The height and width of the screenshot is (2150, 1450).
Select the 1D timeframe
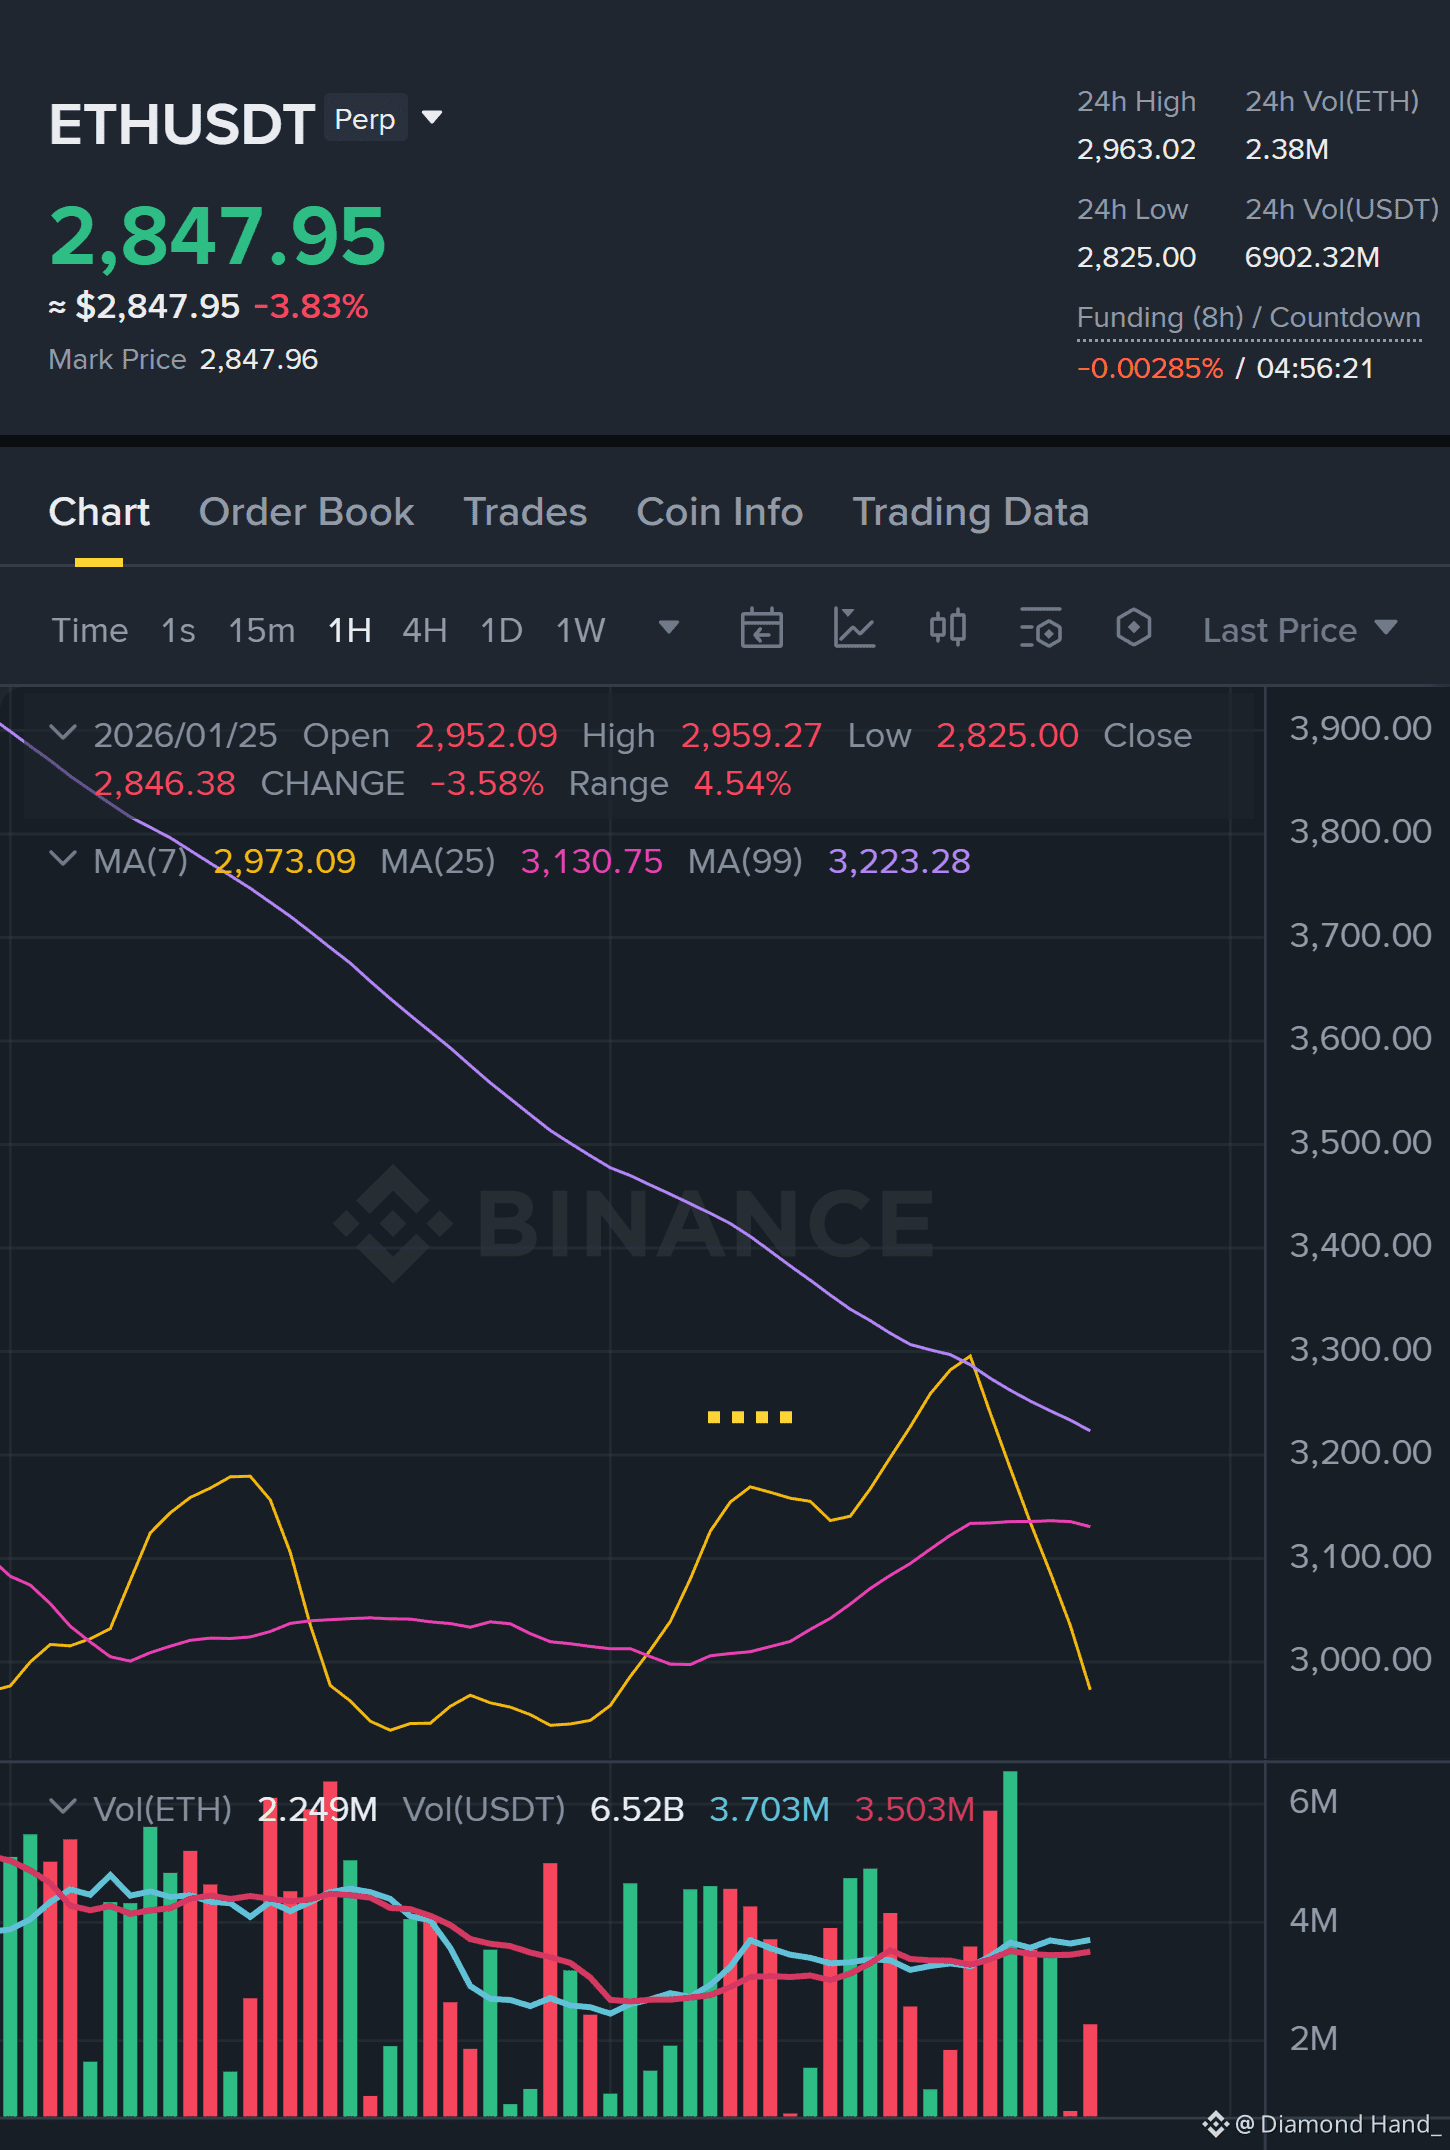click(x=501, y=630)
